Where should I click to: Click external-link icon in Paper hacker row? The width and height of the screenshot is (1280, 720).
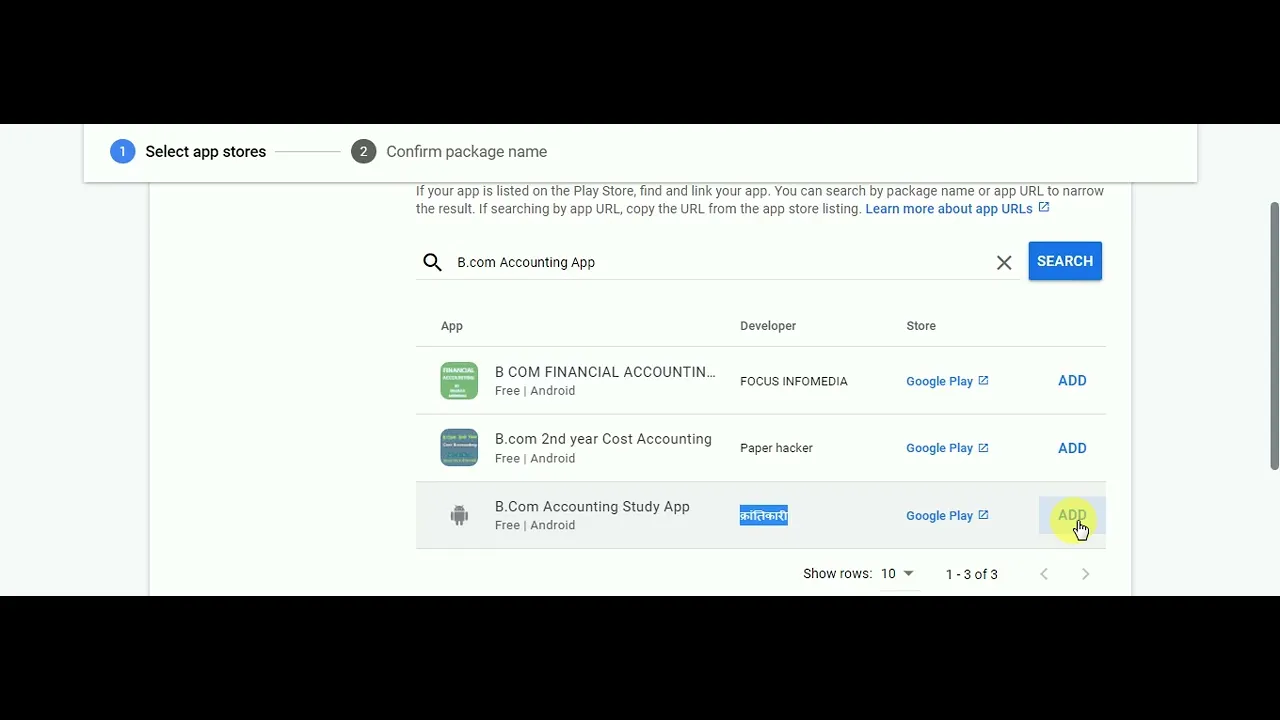coord(983,447)
